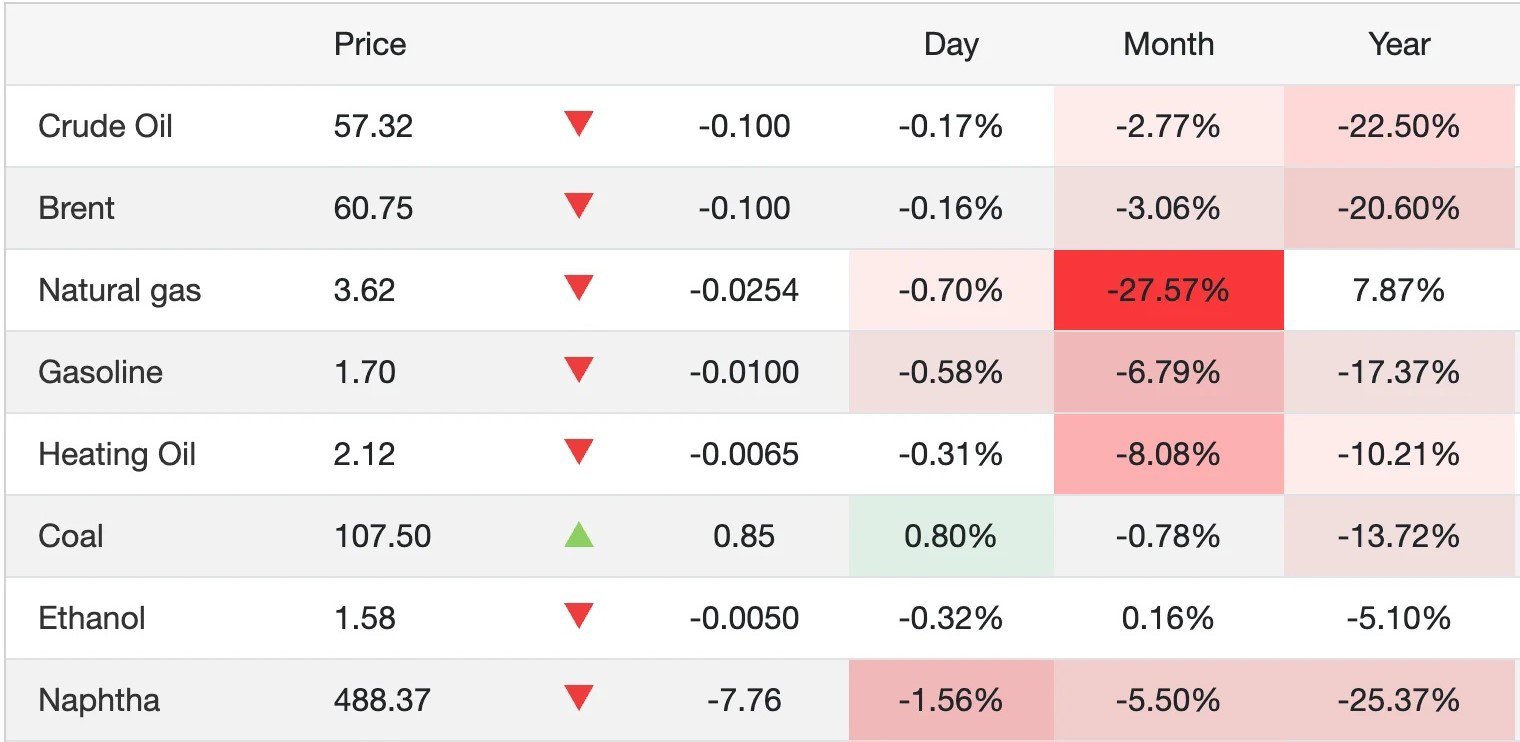Image resolution: width=1520 pixels, height=742 pixels.
Task: Select the Naphtha commodity name
Action: point(98,700)
